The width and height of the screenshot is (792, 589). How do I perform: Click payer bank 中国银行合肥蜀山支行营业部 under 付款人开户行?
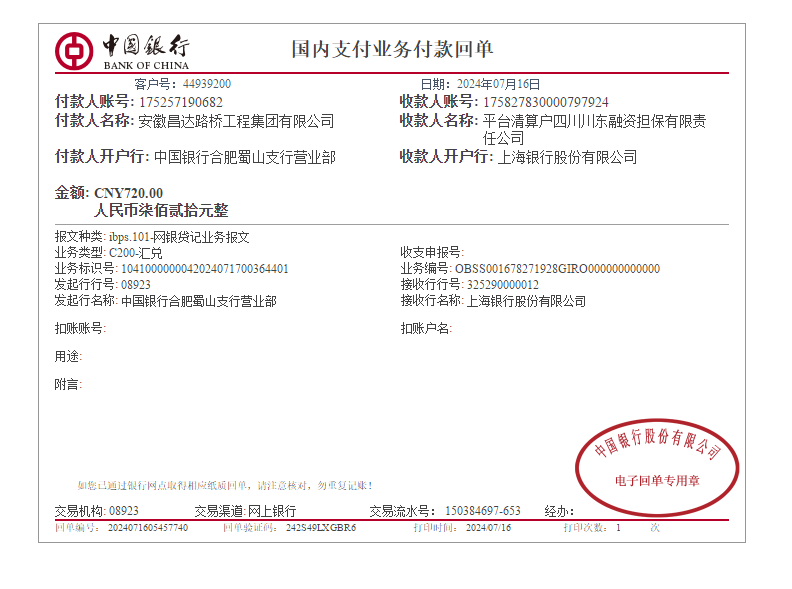pos(245,157)
